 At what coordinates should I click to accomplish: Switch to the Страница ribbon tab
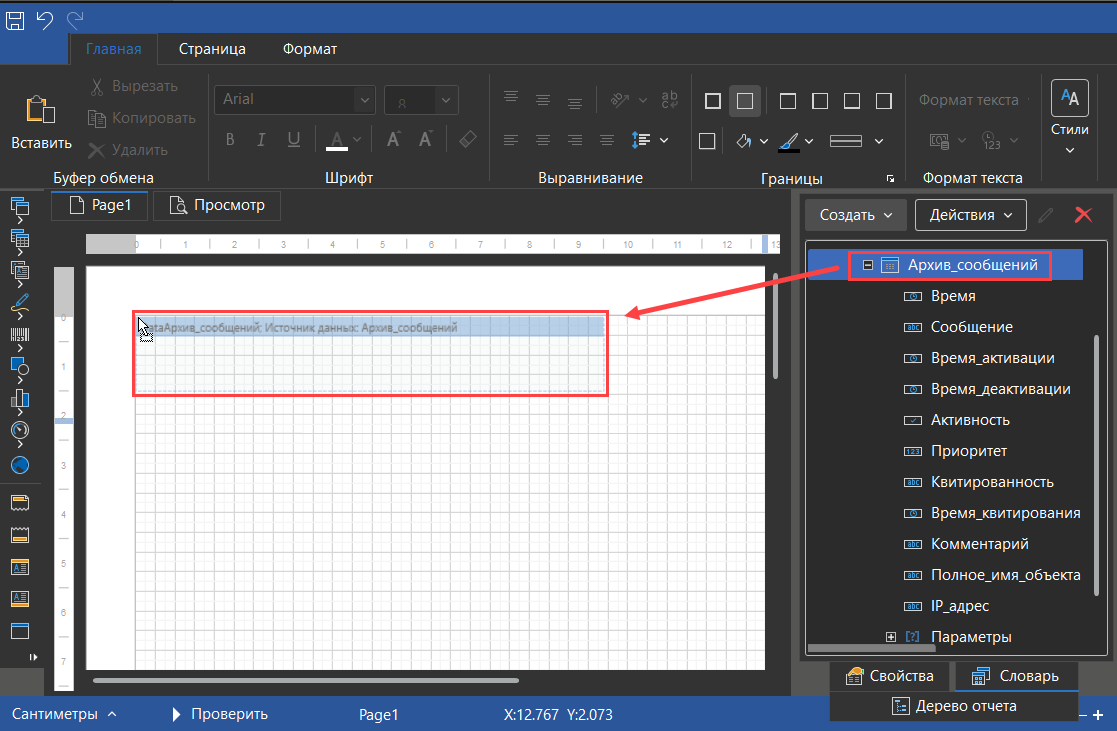[212, 48]
